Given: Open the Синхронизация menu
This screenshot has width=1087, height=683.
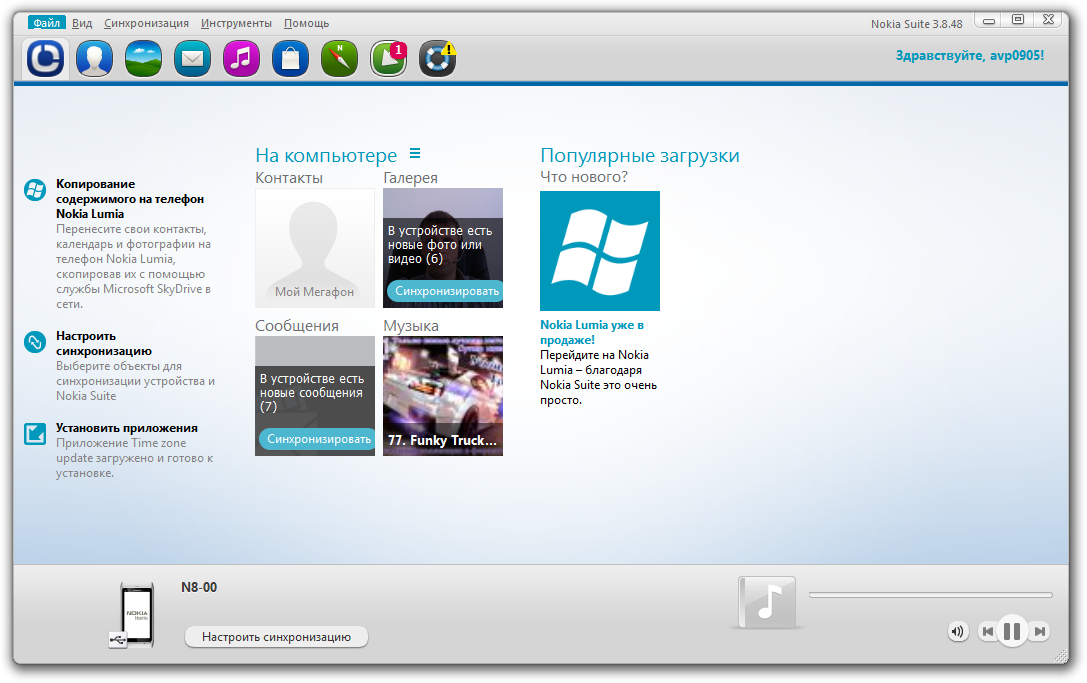Looking at the screenshot, I should [146, 23].
